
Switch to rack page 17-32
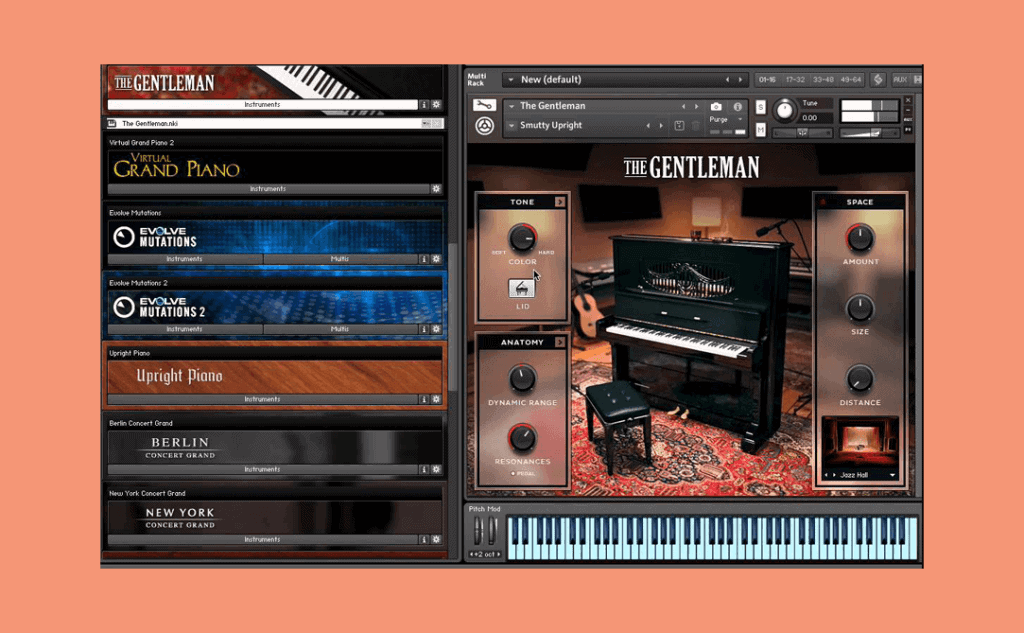[x=795, y=80]
